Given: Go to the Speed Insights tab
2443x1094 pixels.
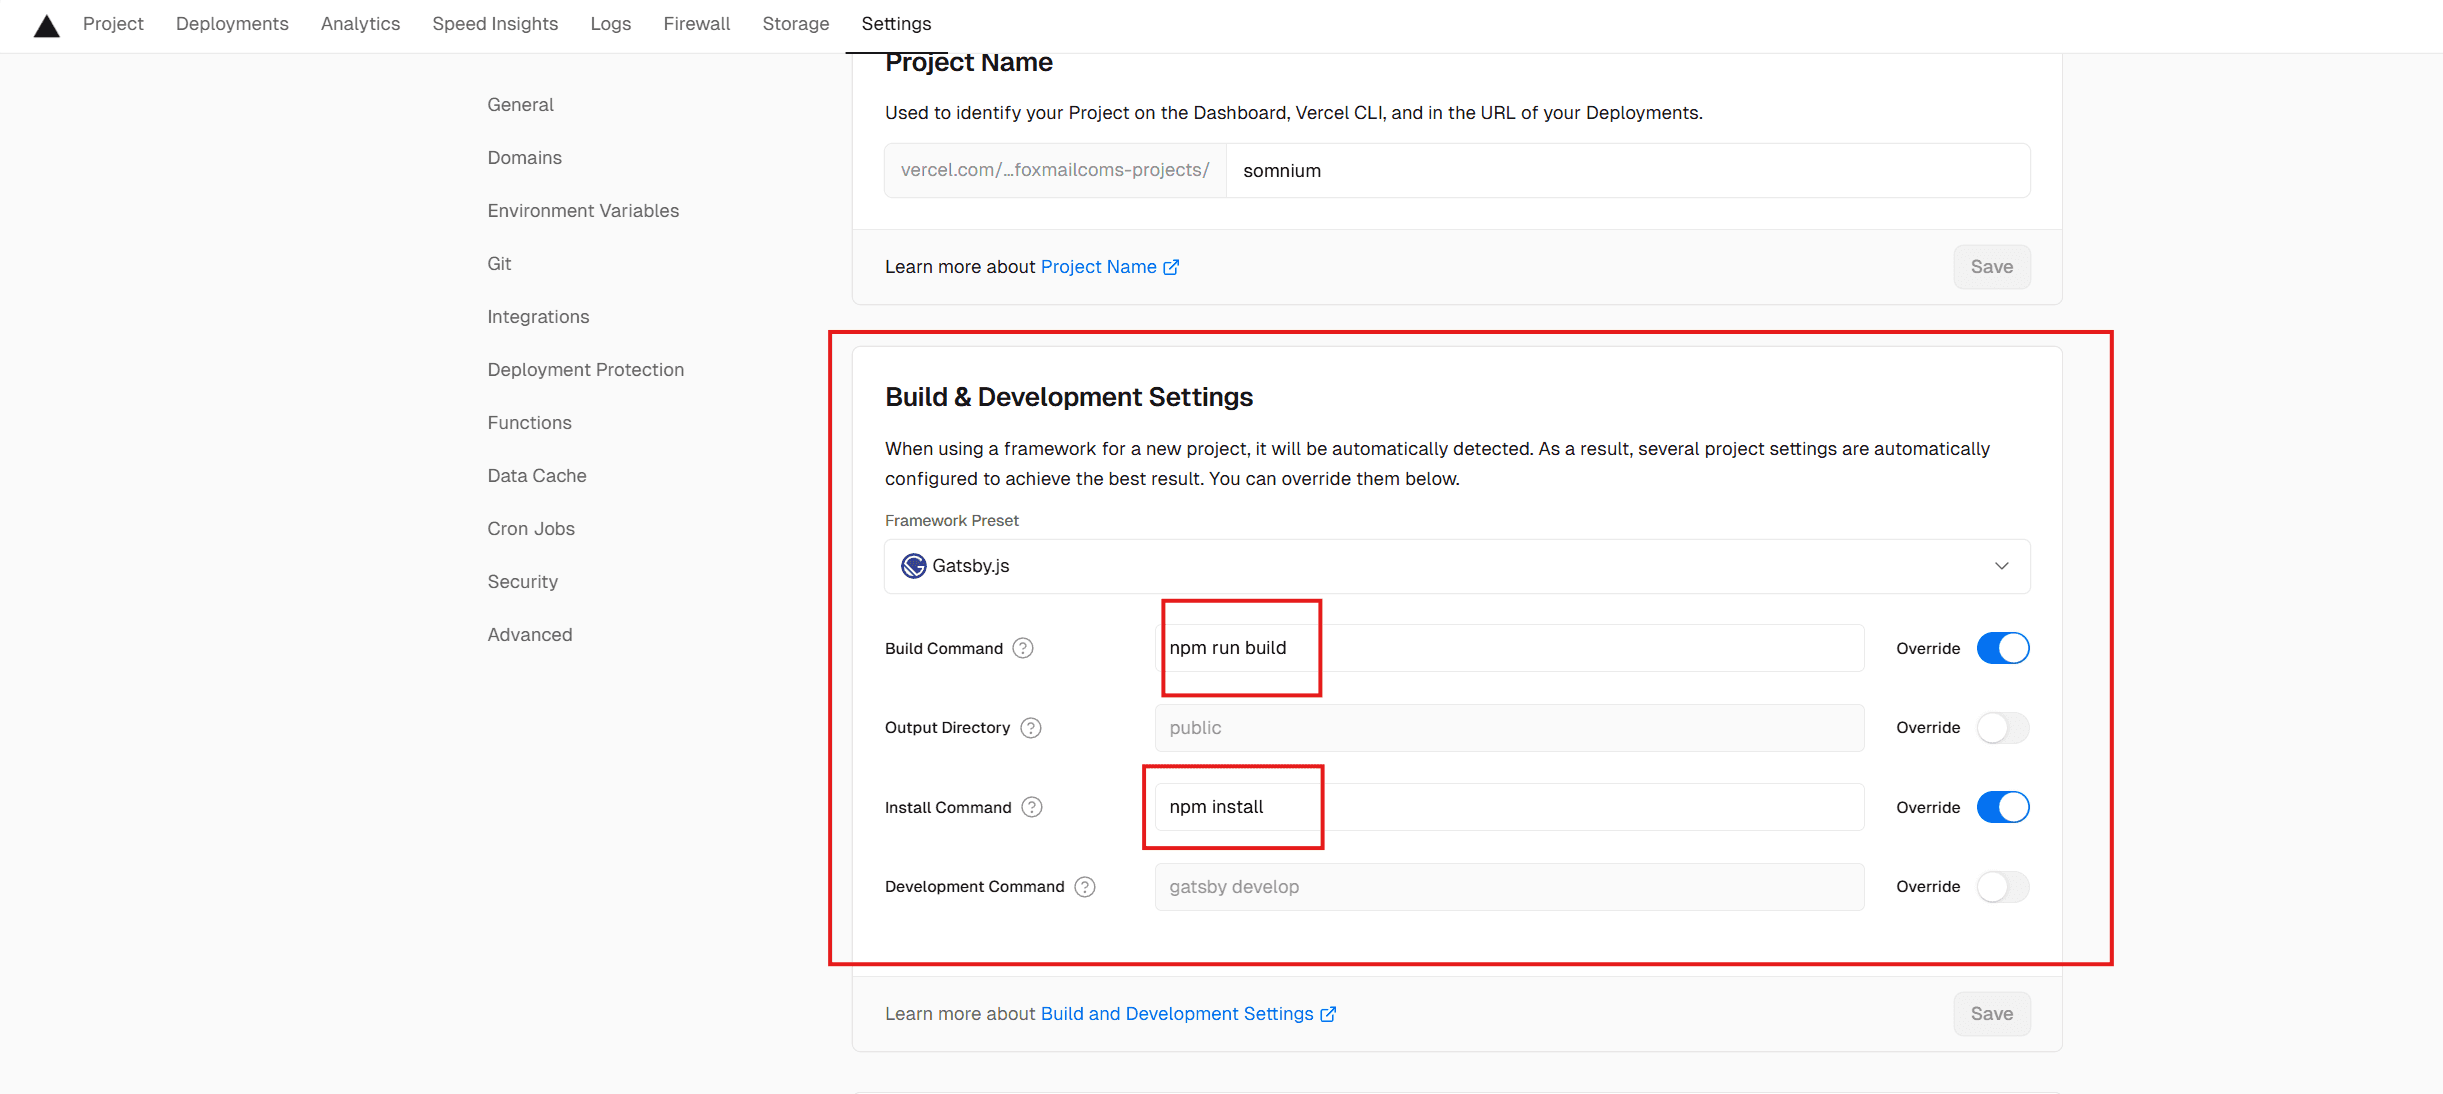Looking at the screenshot, I should pyautogui.click(x=495, y=23).
